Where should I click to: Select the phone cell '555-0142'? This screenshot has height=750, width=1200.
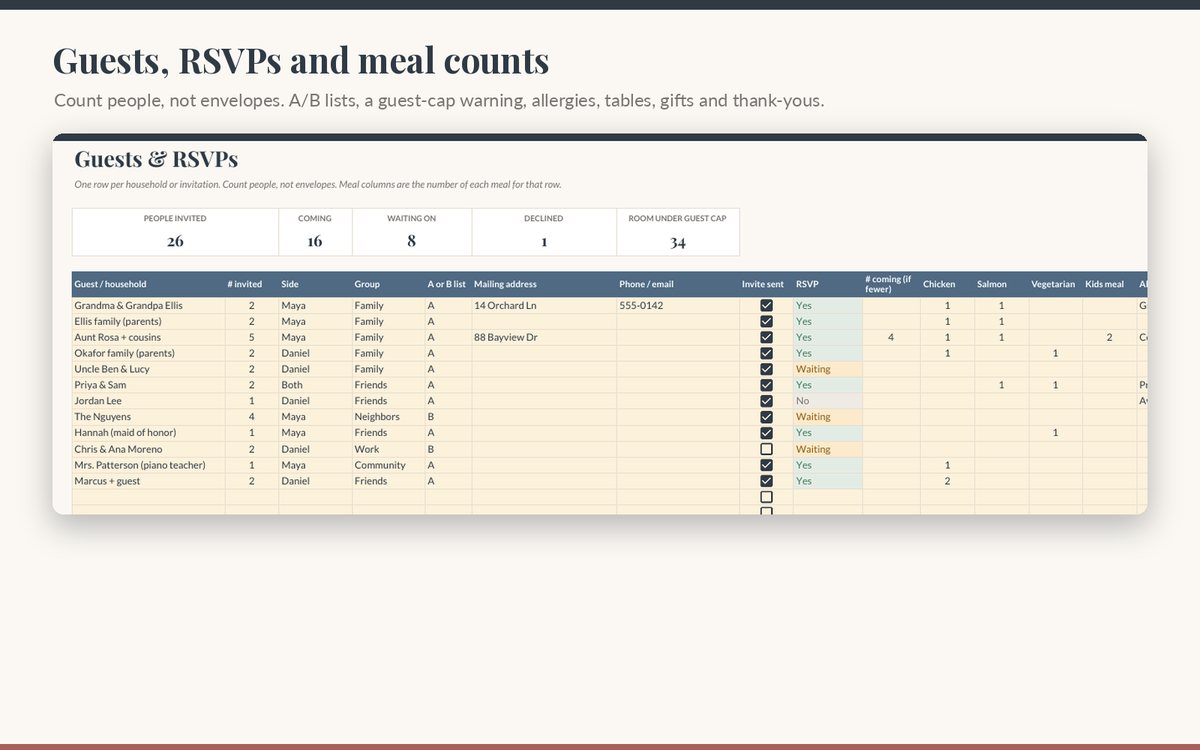point(678,305)
